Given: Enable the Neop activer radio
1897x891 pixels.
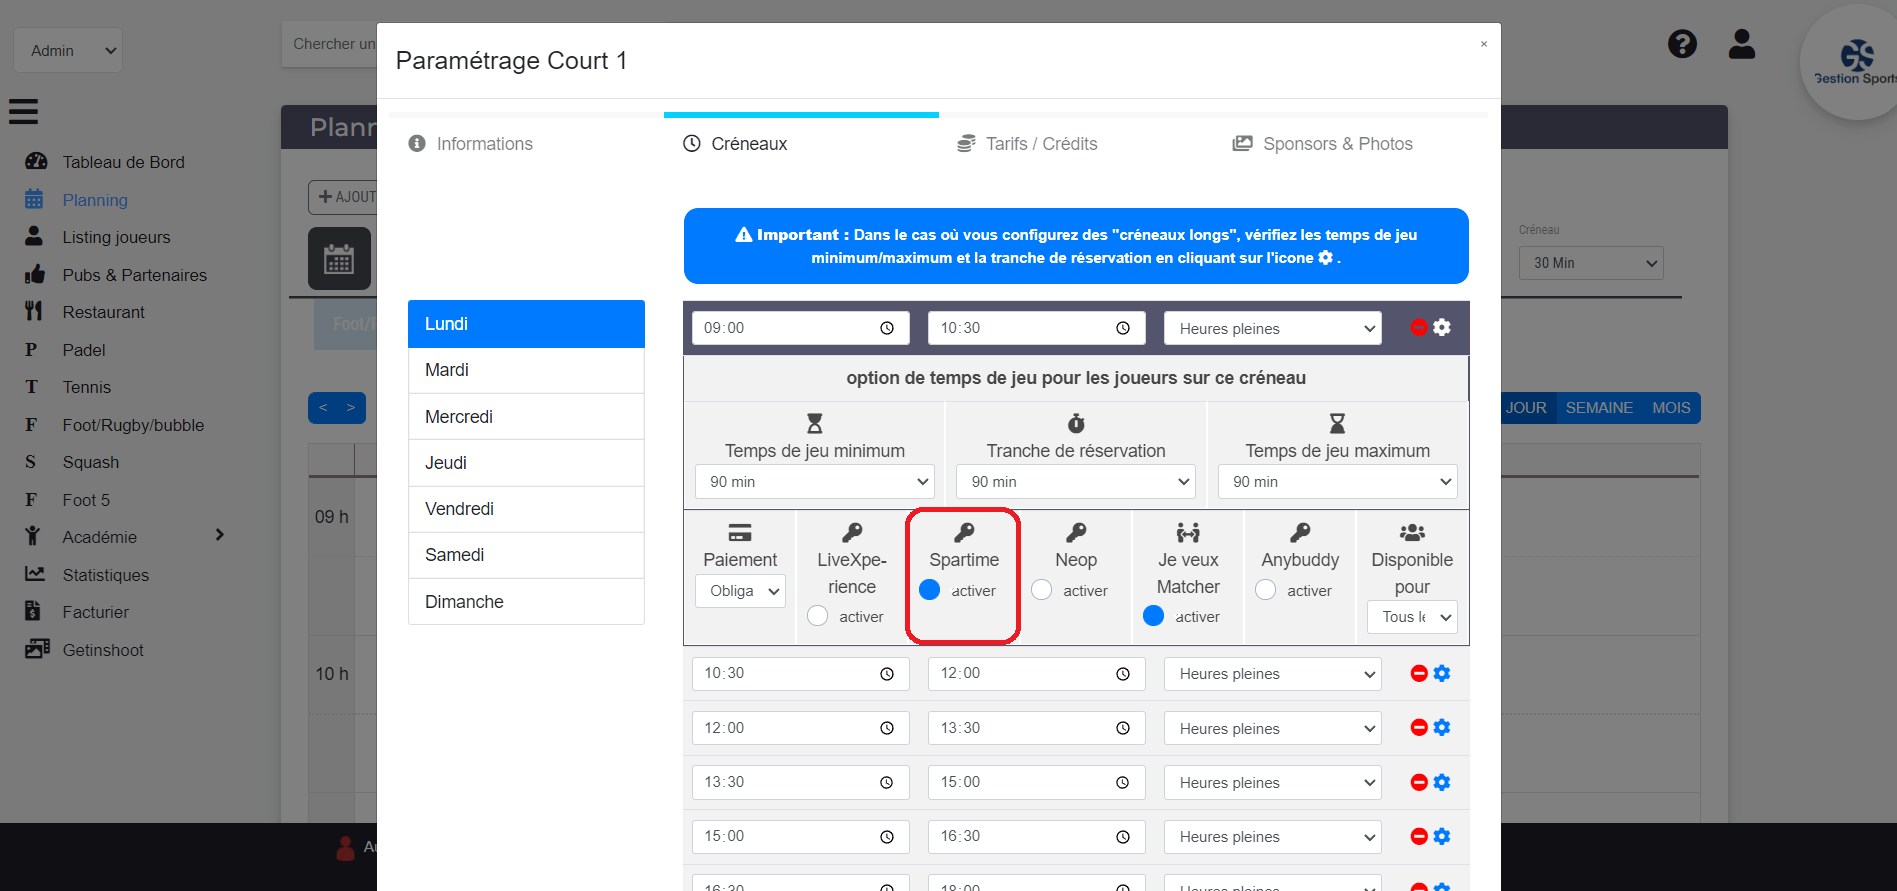Looking at the screenshot, I should (x=1041, y=590).
